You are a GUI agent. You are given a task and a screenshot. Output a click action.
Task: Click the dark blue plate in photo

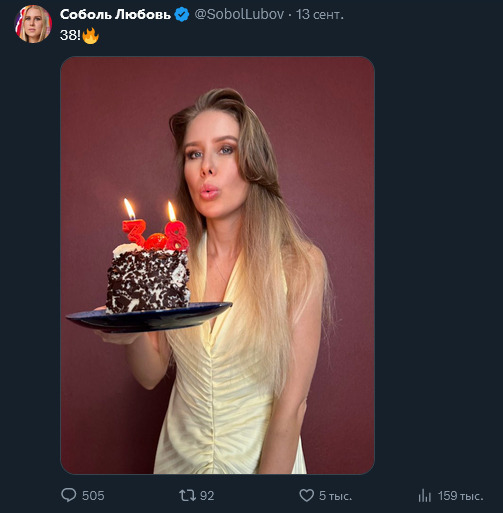[x=149, y=317]
